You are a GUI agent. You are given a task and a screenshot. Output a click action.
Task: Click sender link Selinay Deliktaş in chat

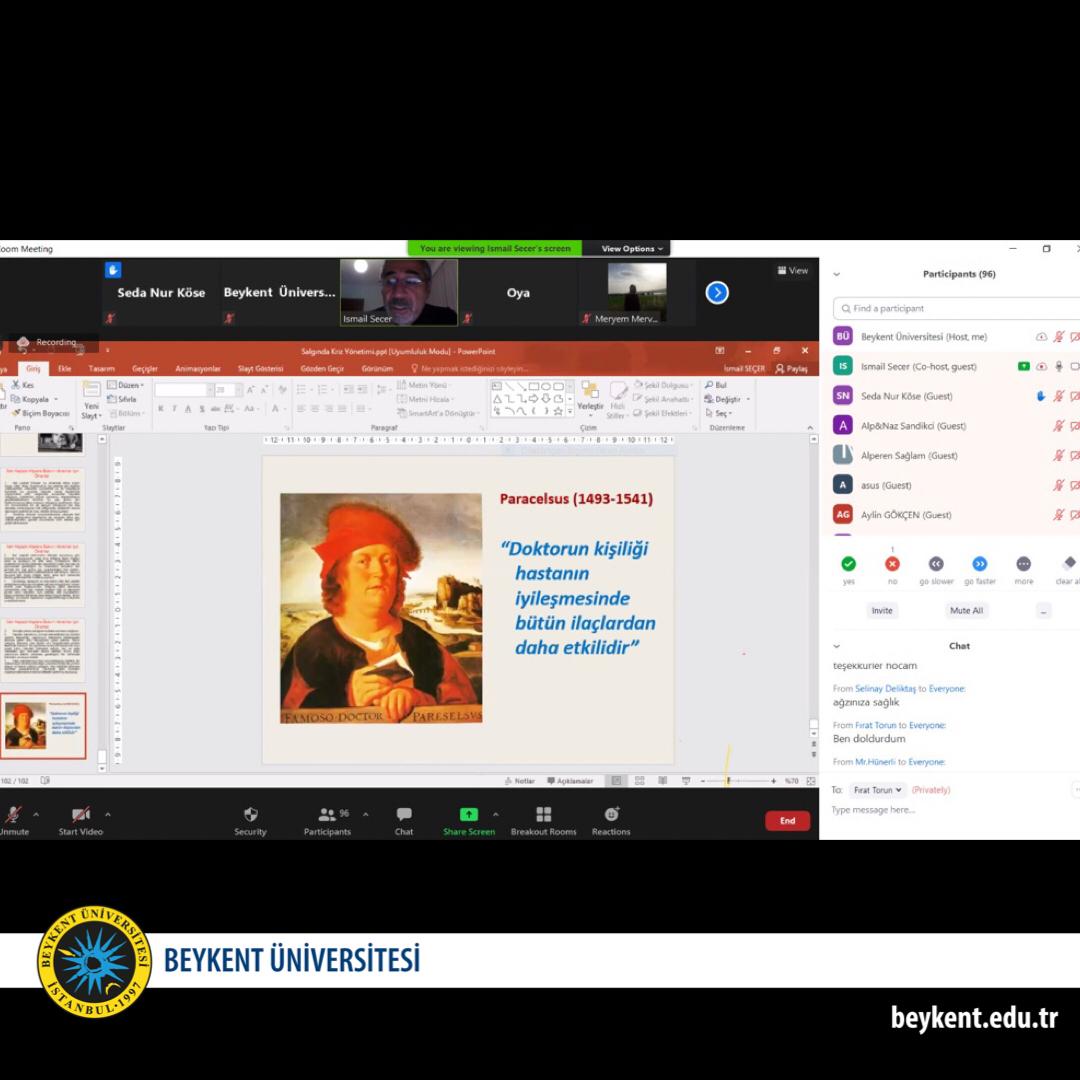(885, 688)
